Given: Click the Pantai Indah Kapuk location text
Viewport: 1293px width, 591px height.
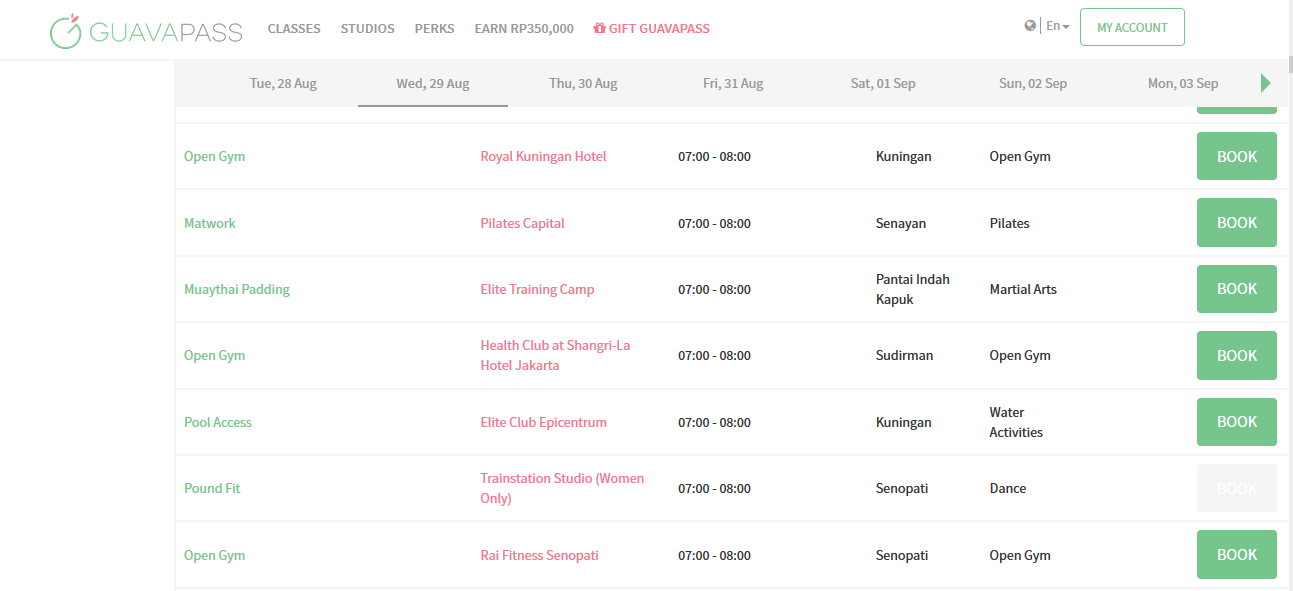Looking at the screenshot, I should pos(913,289).
